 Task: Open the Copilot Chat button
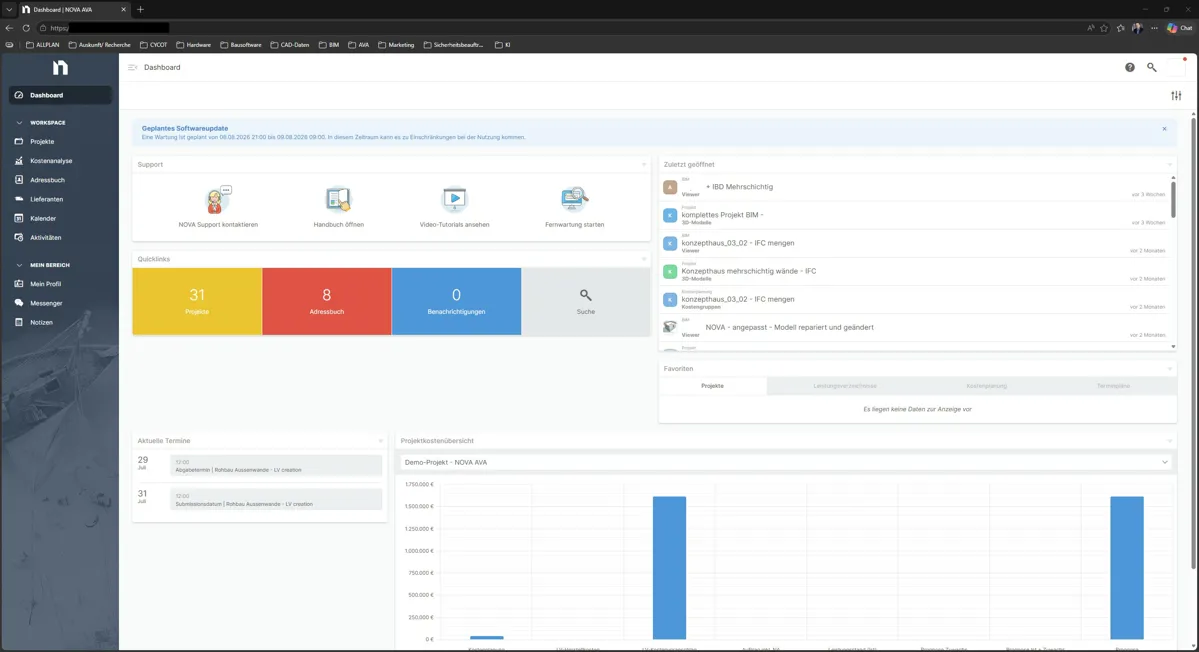click(1179, 28)
